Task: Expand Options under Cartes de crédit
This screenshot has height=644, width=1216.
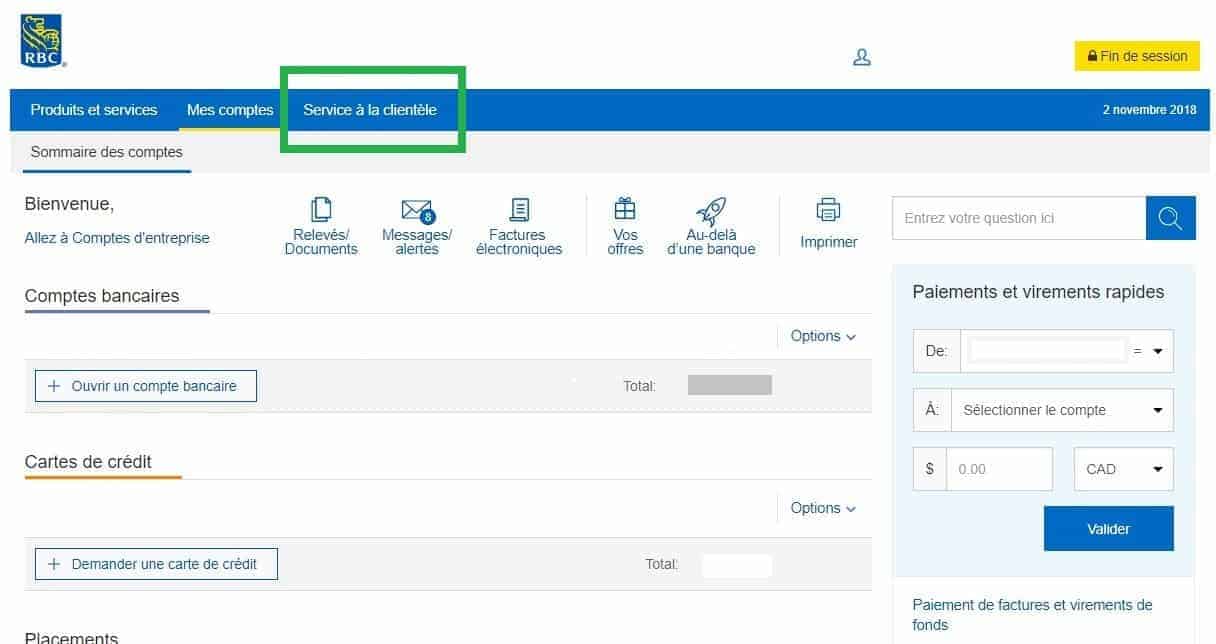Action: point(823,508)
